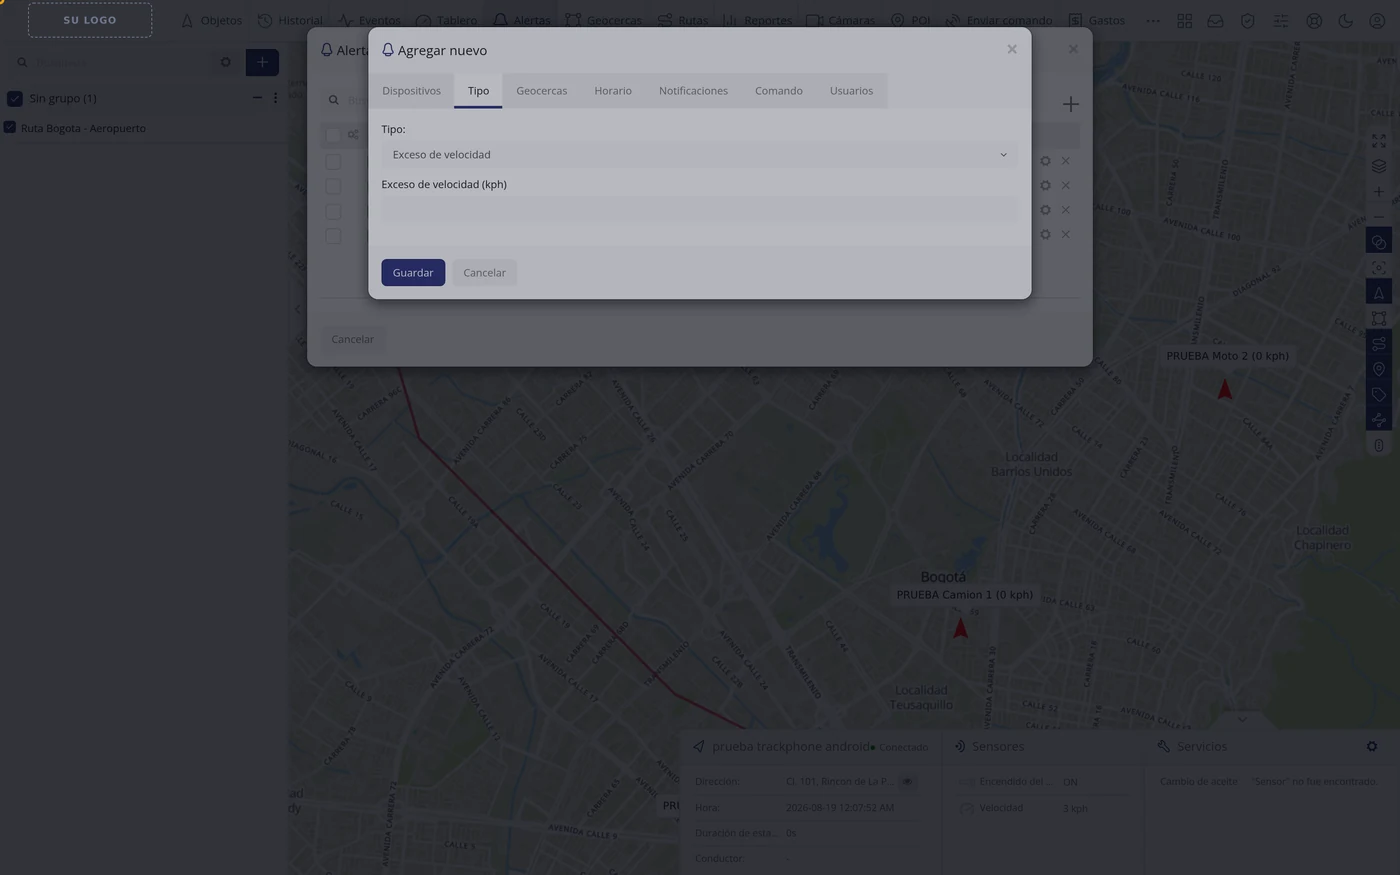Open Rutas in the top navigation
Screen dimensions: 1400x875
pyautogui.click(x=682, y=20)
